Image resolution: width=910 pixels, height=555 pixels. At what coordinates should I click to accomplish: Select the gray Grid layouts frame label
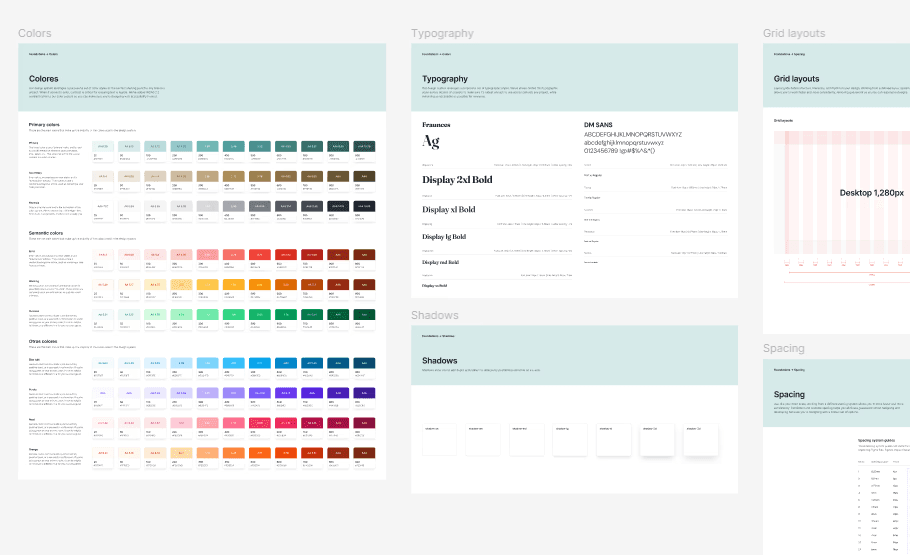click(x=794, y=33)
